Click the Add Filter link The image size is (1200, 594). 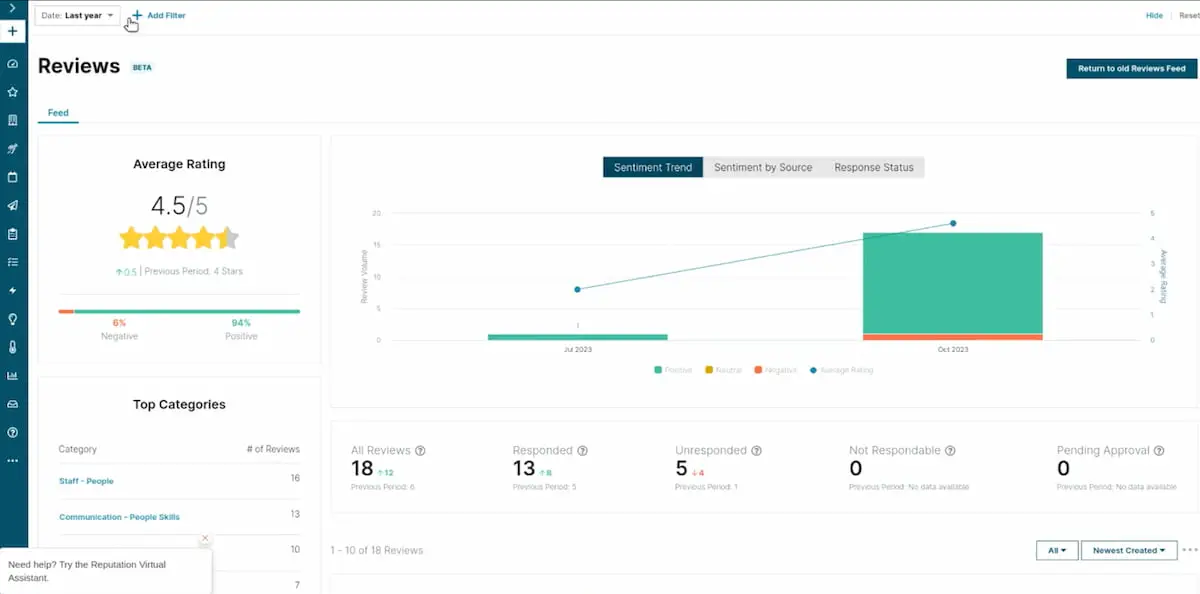point(166,15)
